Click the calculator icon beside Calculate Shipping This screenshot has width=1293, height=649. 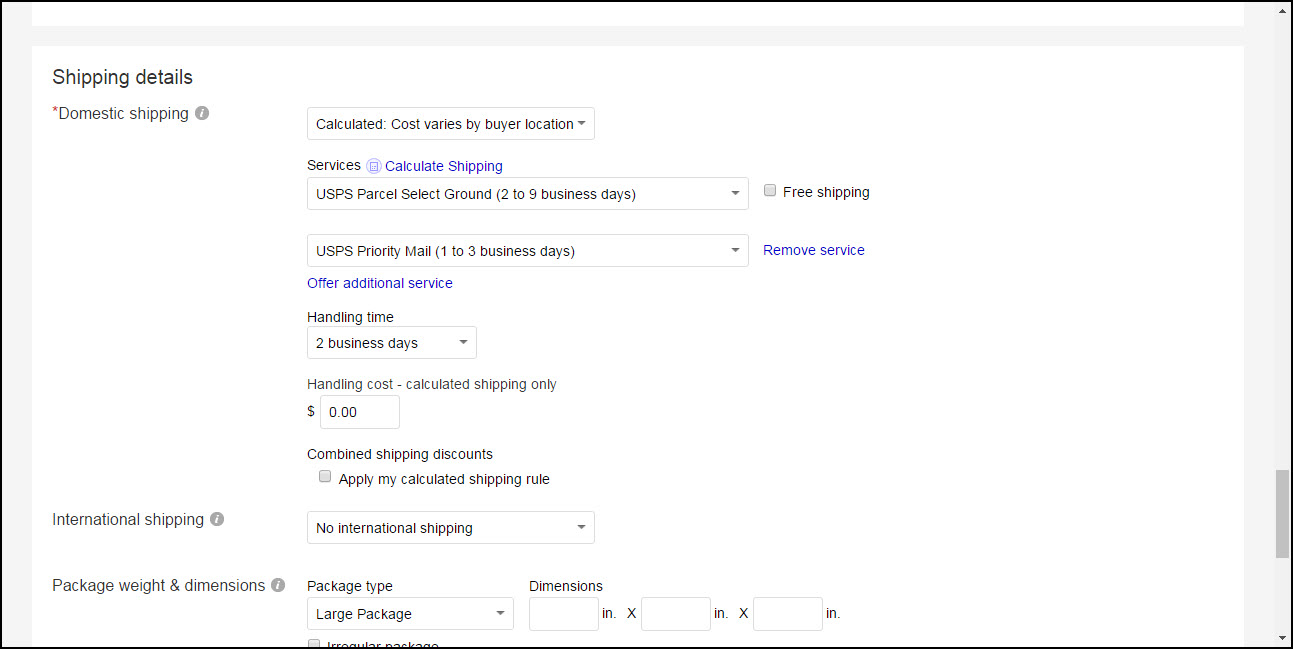374,166
